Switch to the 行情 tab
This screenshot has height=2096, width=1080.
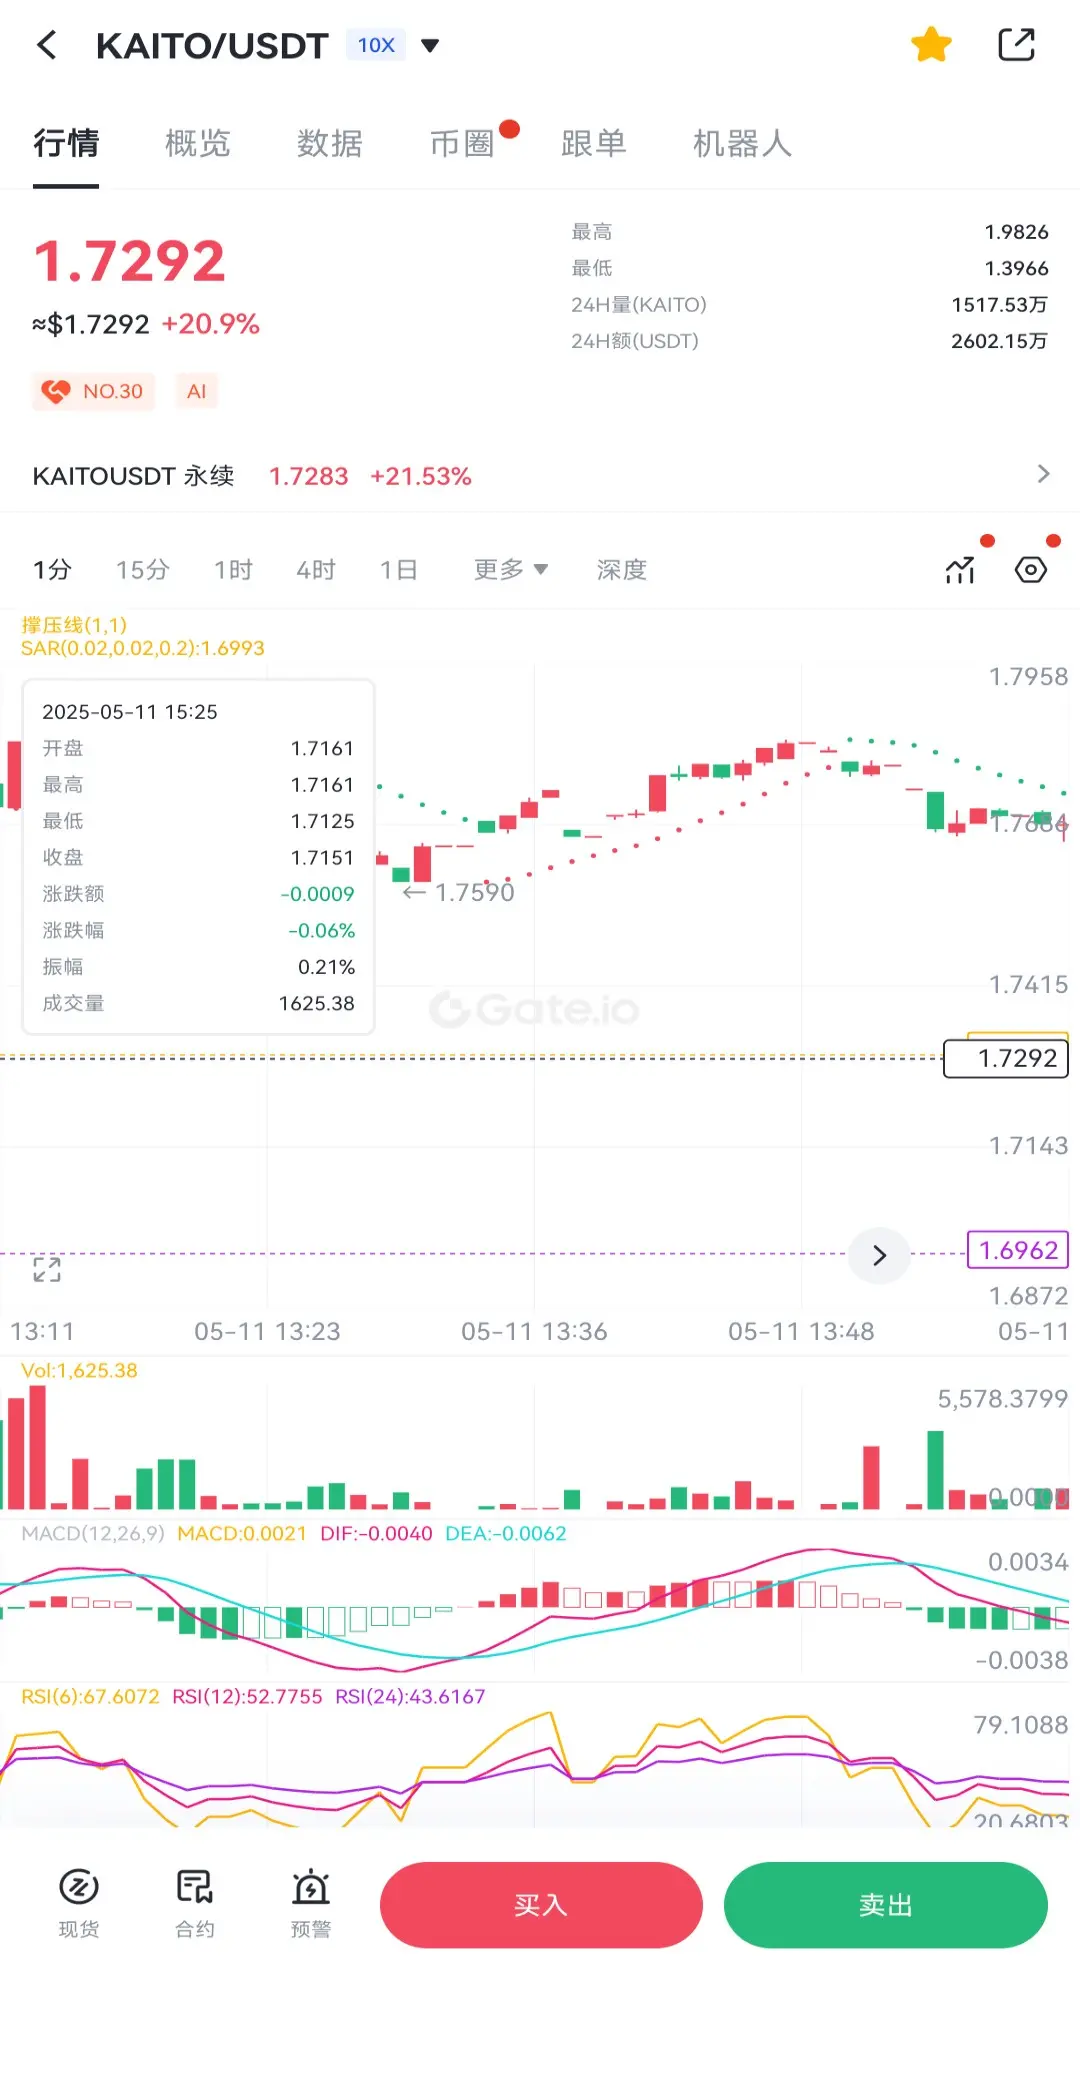[x=66, y=143]
